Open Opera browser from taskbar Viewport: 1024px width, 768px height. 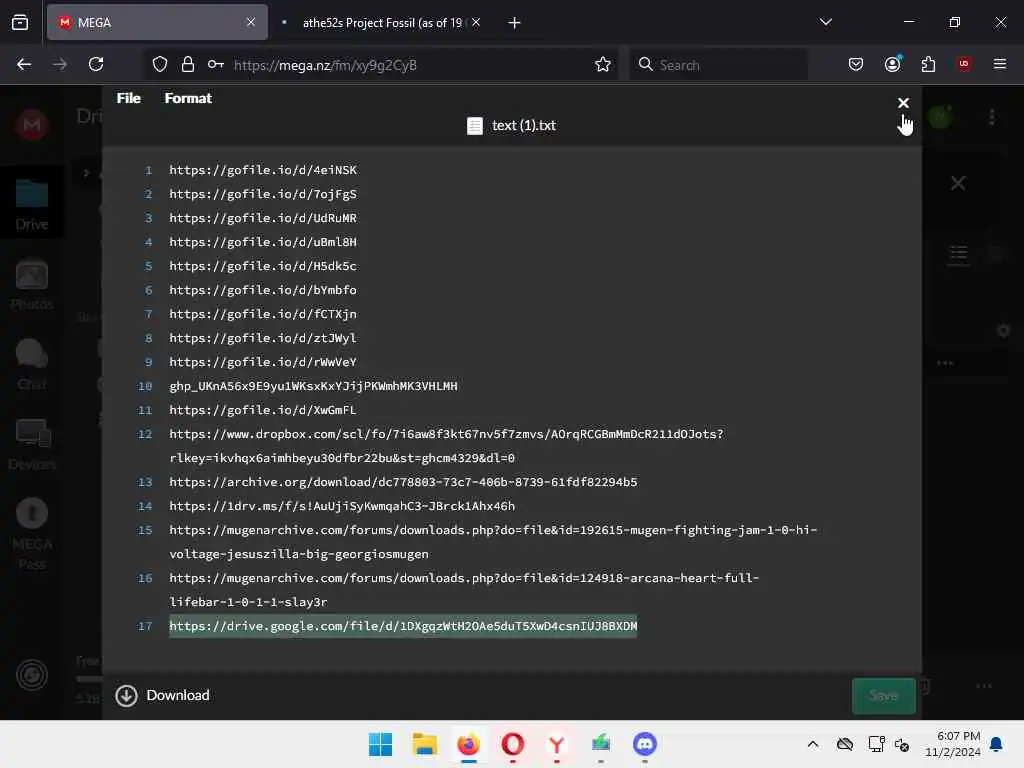(513, 744)
